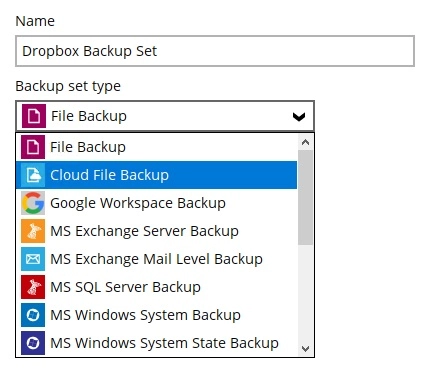430x380 pixels.
Task: Click the File Backup icon in combo box
Action: point(34,116)
